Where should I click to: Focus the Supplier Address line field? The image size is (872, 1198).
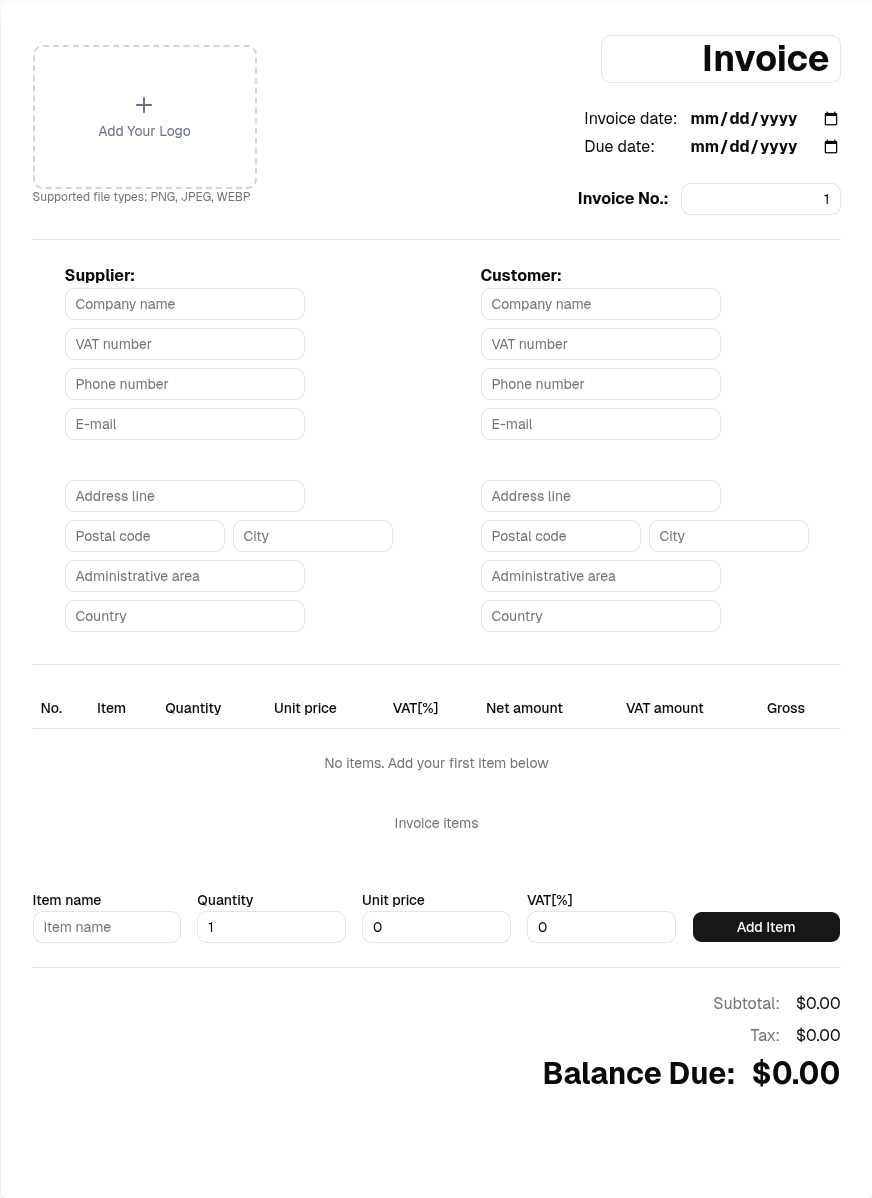point(185,496)
